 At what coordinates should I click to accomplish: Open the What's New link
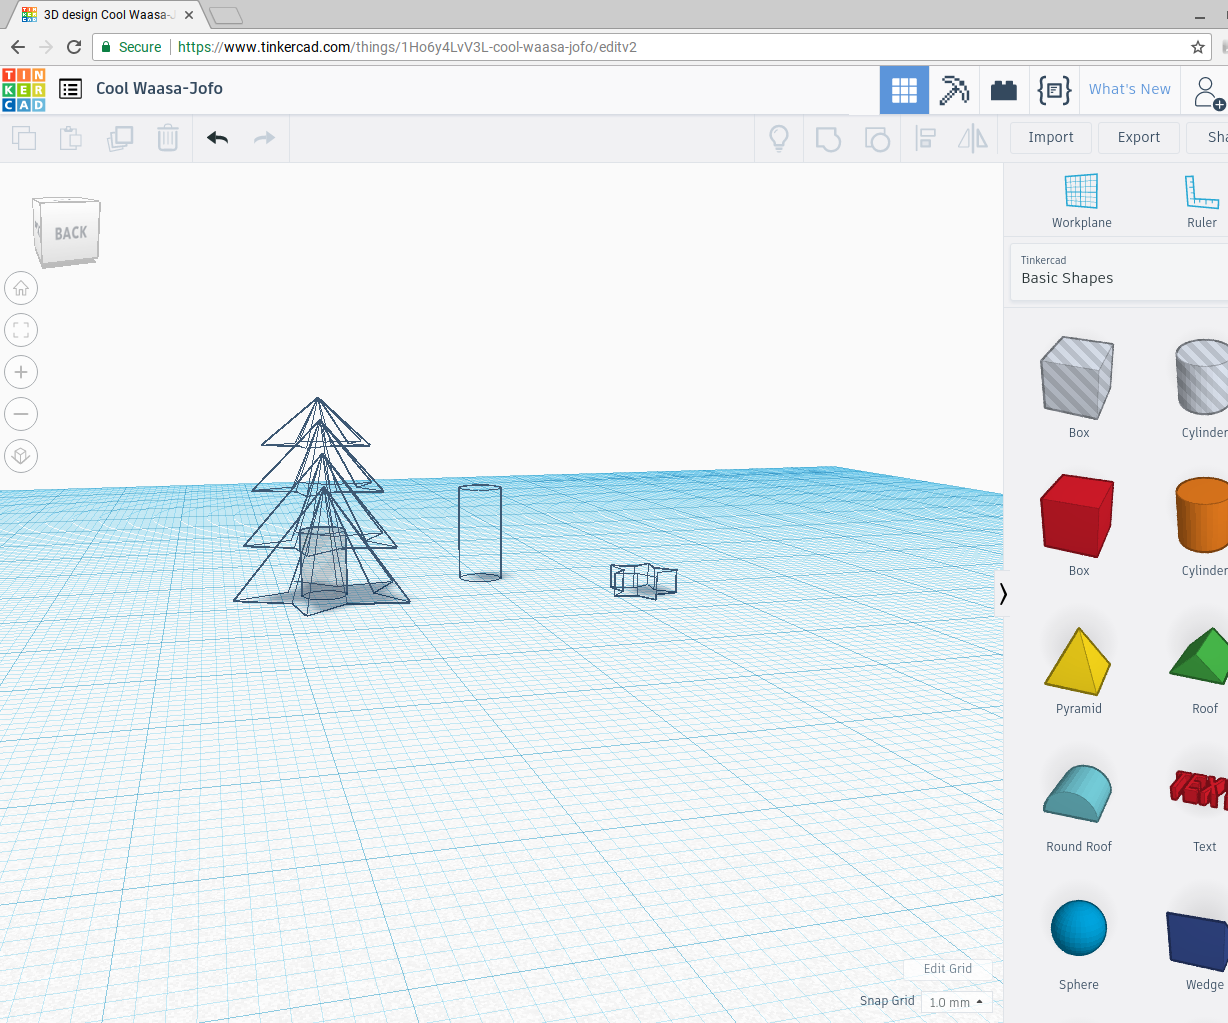(x=1129, y=89)
